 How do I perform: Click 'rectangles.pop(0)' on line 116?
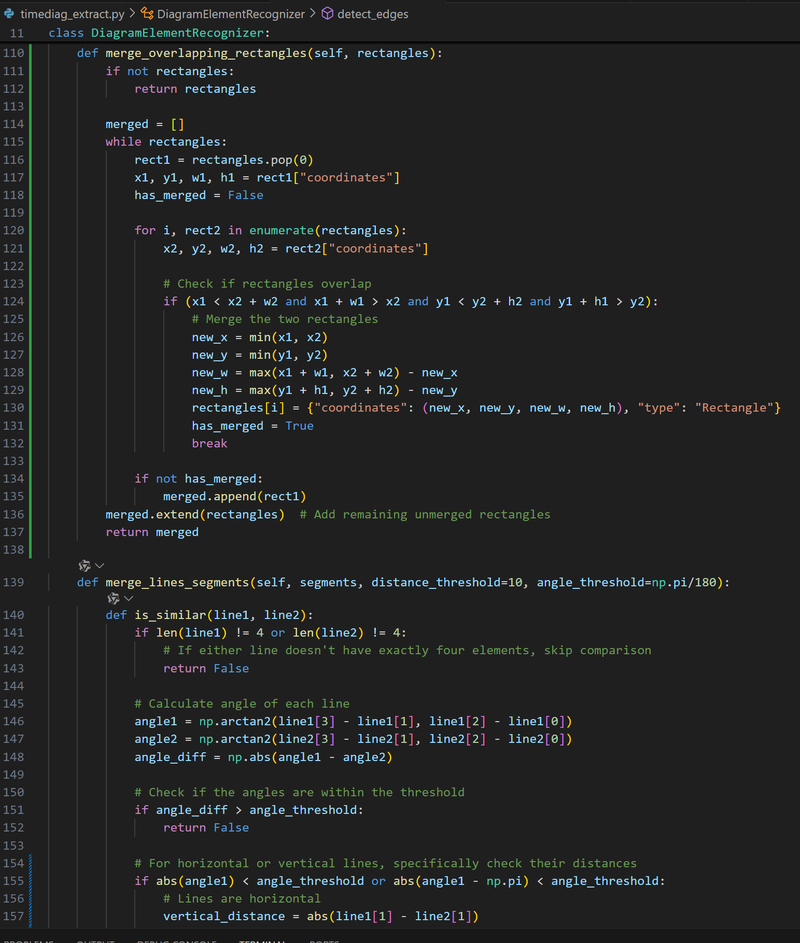253,160
